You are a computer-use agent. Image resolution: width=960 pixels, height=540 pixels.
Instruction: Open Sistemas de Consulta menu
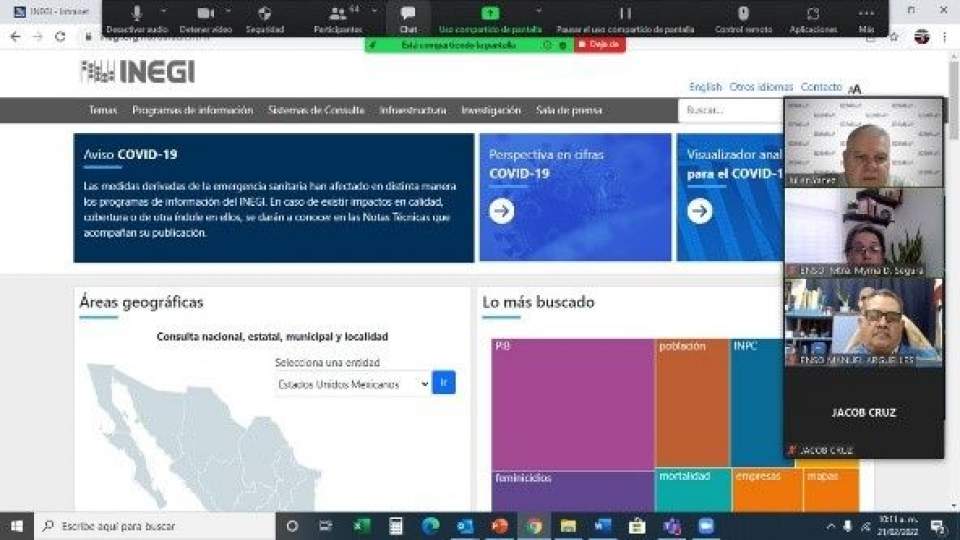(316, 110)
